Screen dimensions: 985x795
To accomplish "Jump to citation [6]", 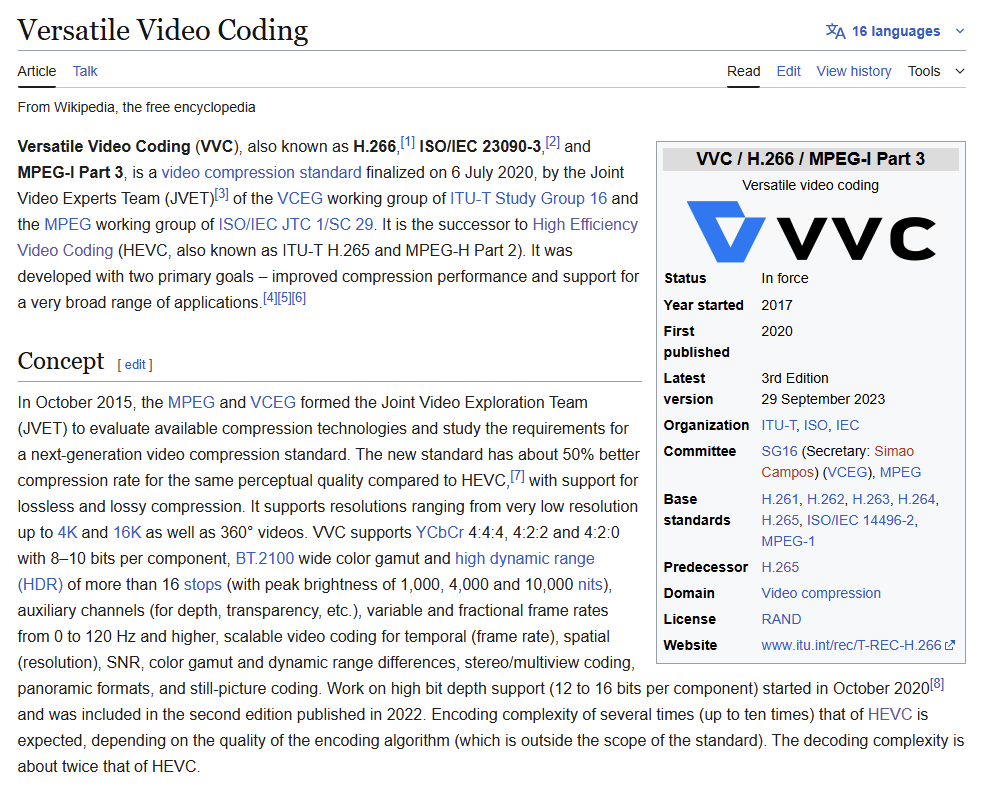I will 299,298.
